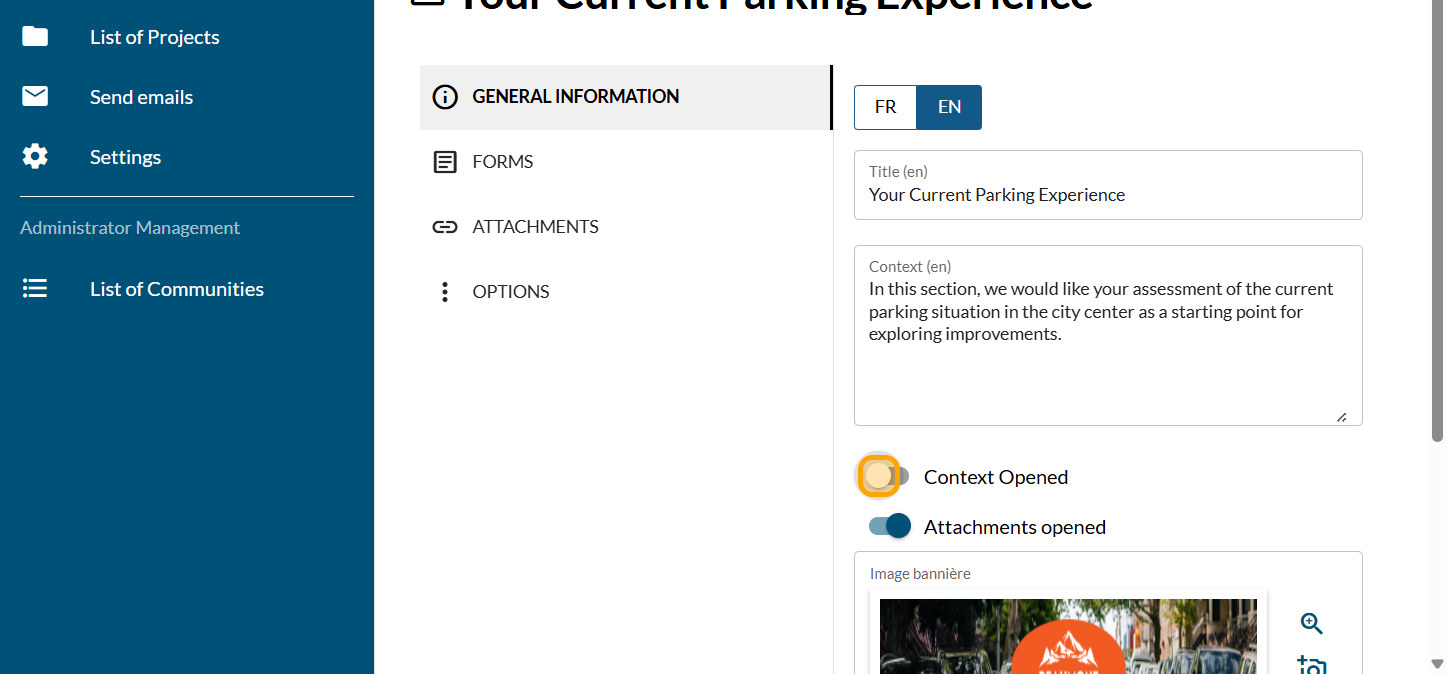Toggle the Context Opened switch
This screenshot has width=1447, height=674.
tap(885, 476)
